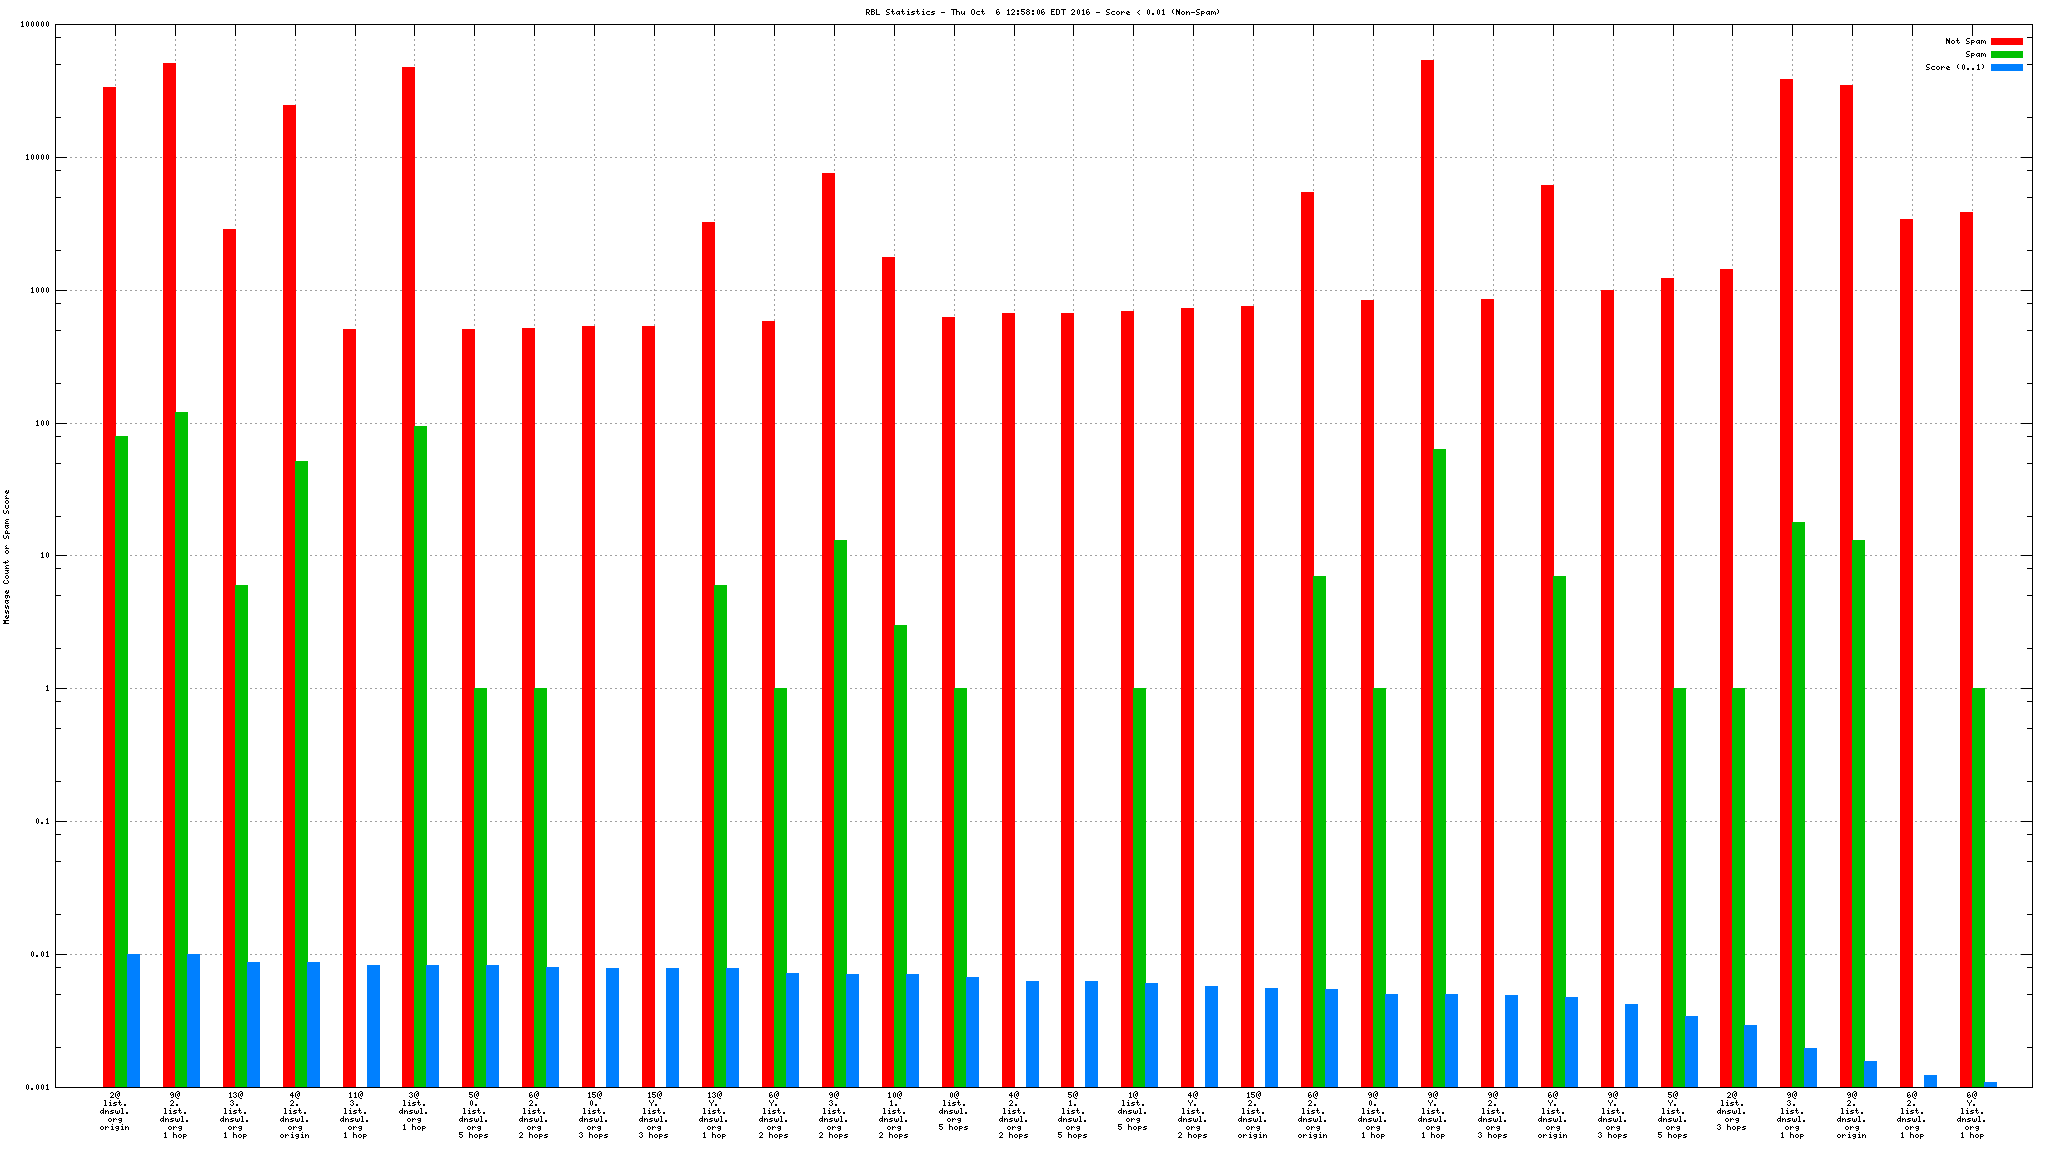Screen dimensions: 2048x1152
Task: Click the blue score bar for '2@list.dnswl.org origin'
Action: 134,1020
